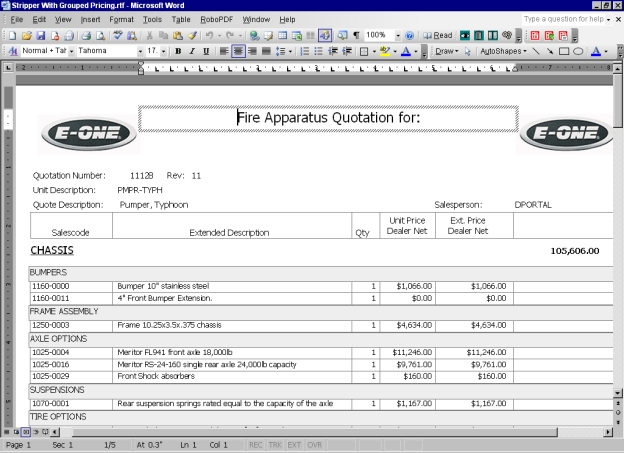Click the horizontal scrollbar right arrow

point(608,432)
